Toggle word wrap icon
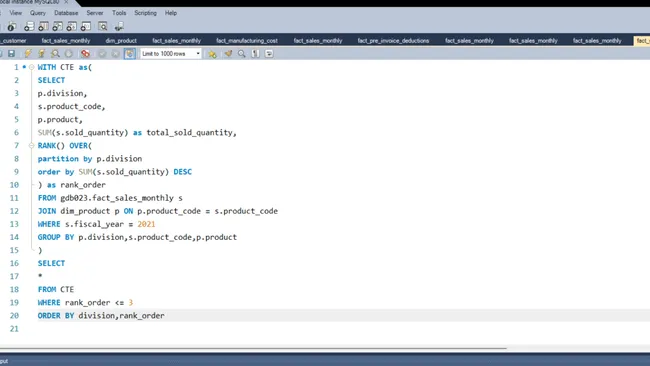Screen dimensions: 650x366 tap(269, 53)
